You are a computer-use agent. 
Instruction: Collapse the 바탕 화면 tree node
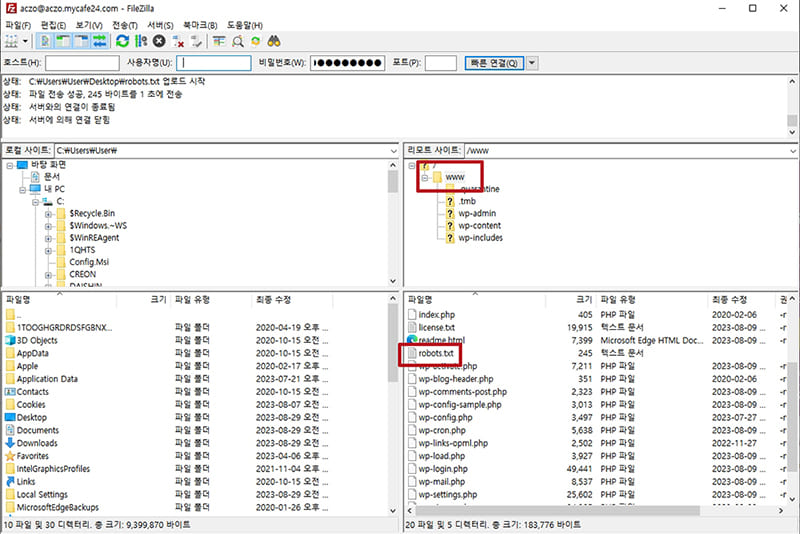[10, 165]
